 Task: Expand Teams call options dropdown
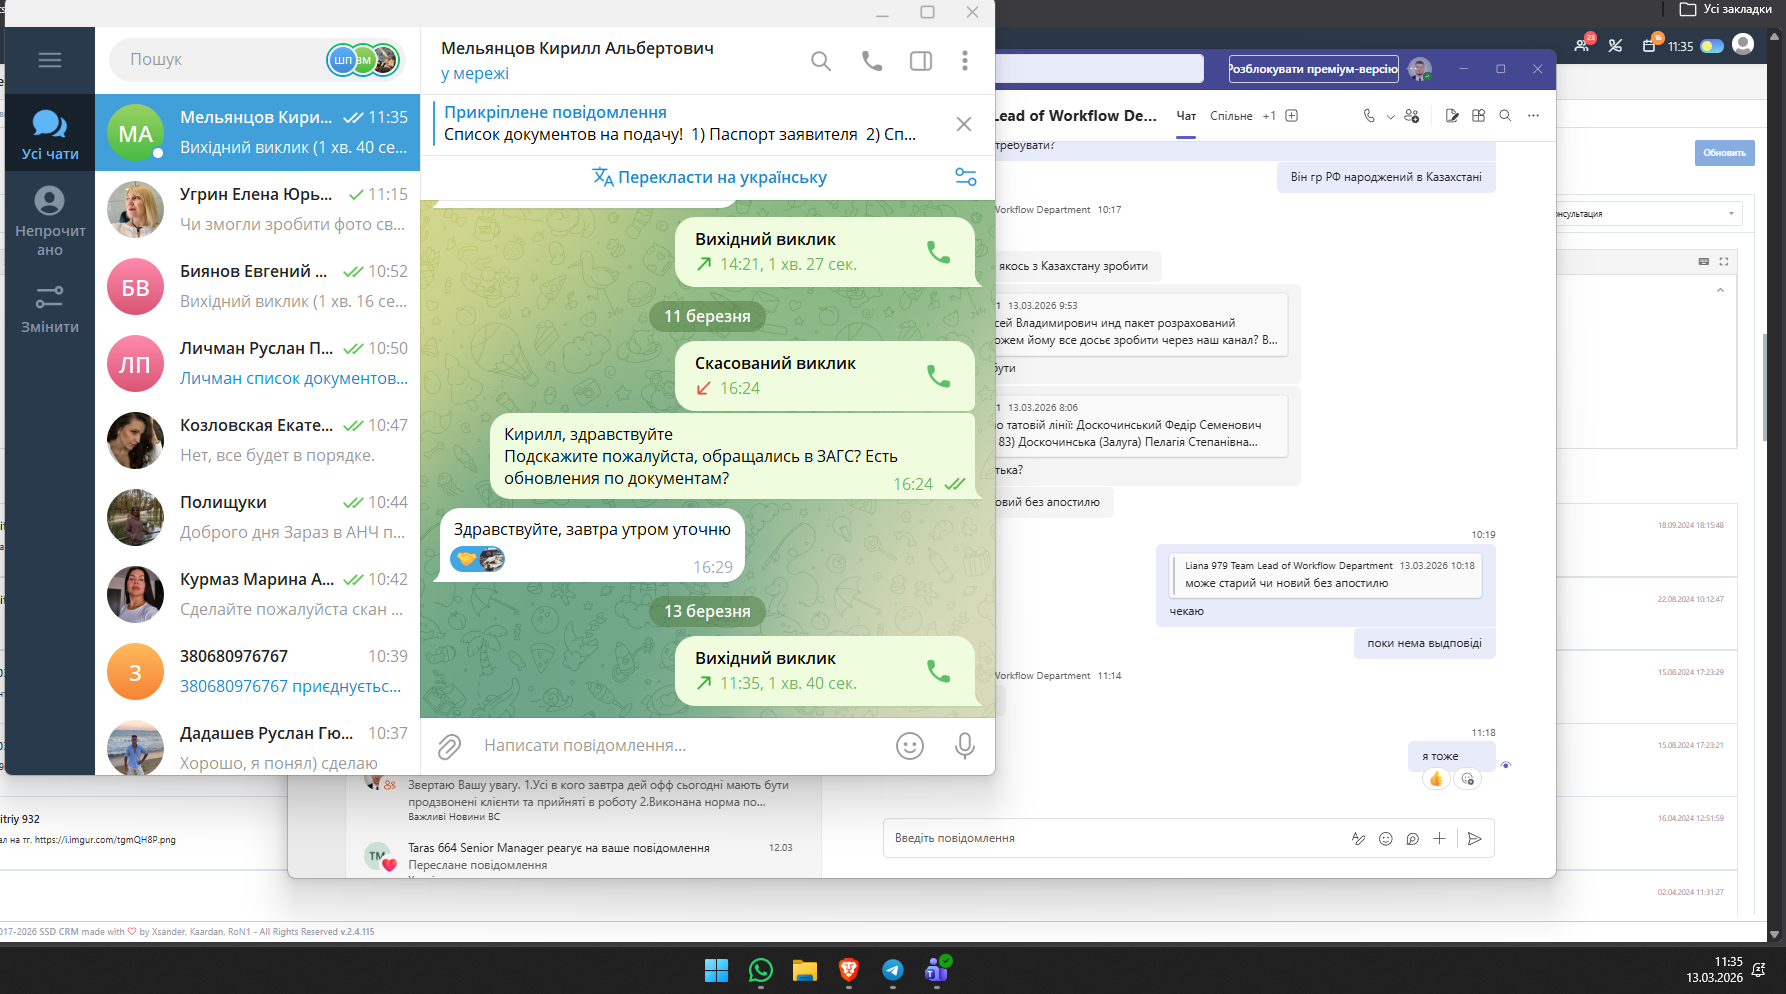point(1390,117)
